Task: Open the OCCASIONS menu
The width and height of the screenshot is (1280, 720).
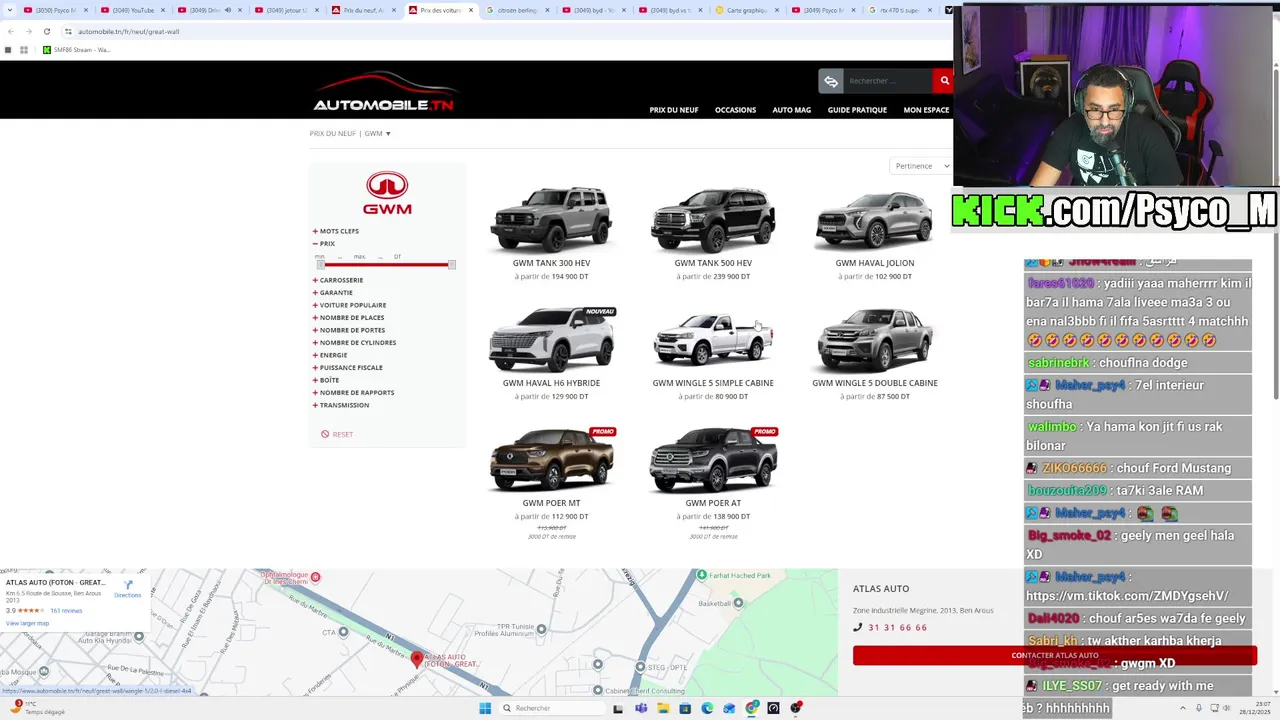Action: coord(735,110)
